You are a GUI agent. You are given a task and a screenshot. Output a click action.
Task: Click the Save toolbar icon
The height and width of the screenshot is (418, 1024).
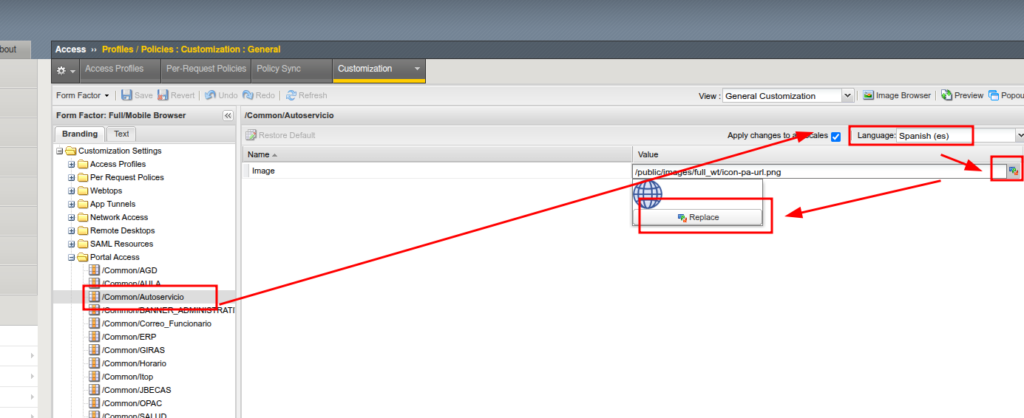coord(137,95)
